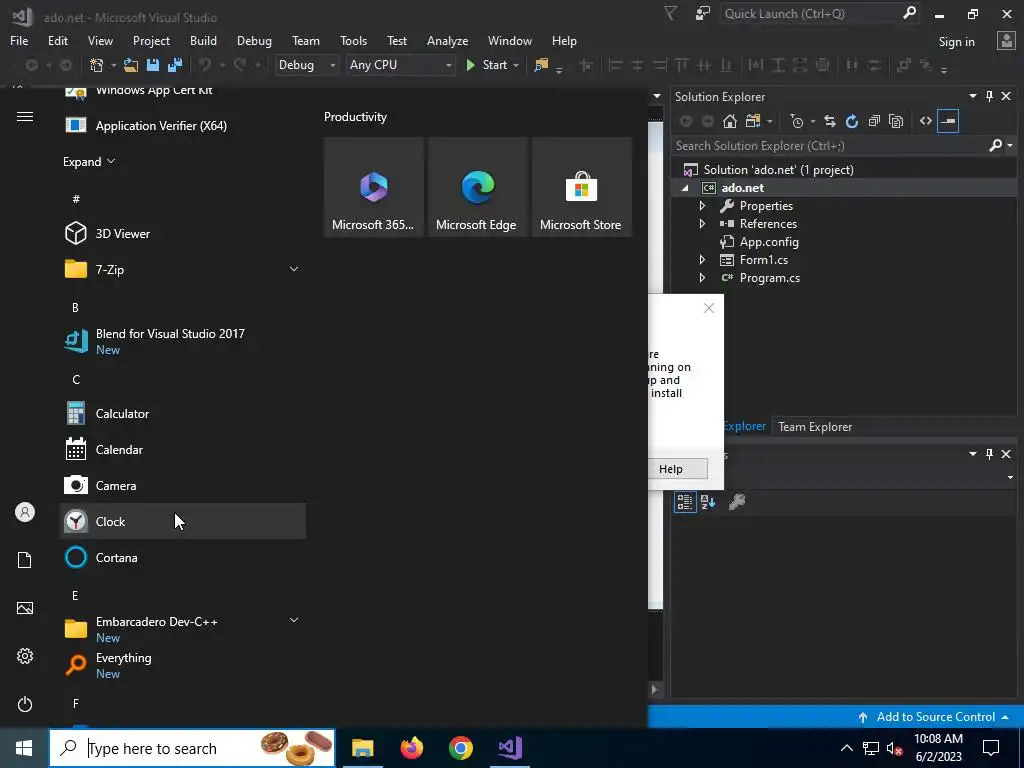
Task: Select App.config in Solution Explorer
Action: tap(769, 242)
